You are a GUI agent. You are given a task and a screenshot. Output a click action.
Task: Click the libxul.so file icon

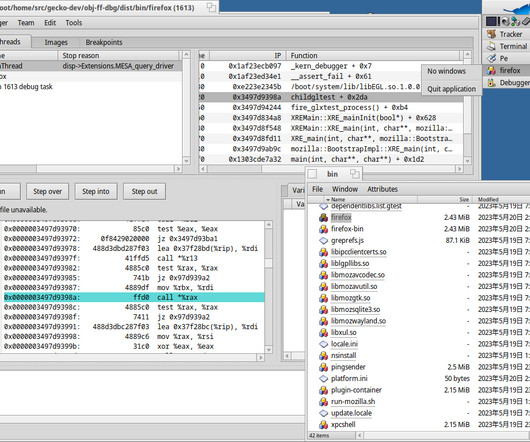(x=323, y=332)
